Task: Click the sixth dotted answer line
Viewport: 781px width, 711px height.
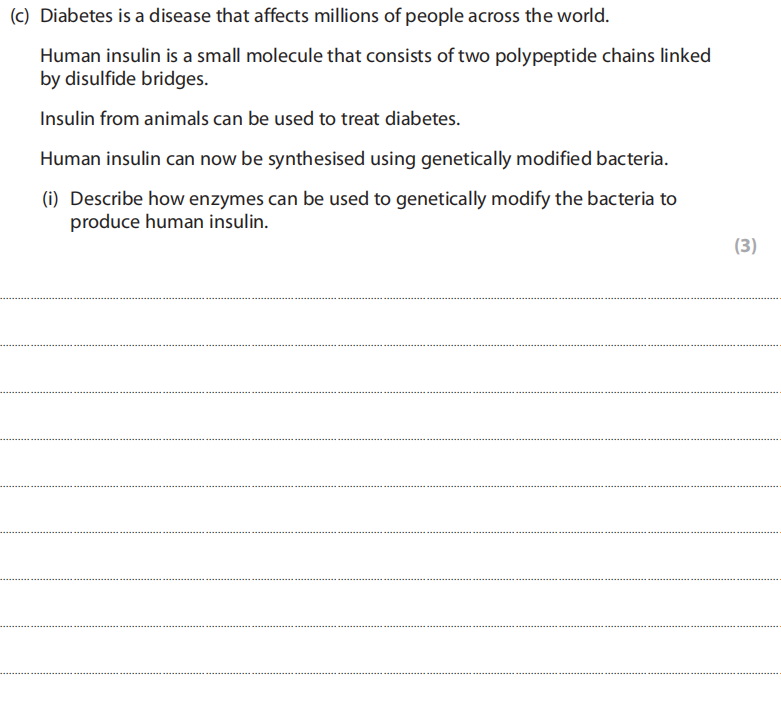Action: point(390,532)
